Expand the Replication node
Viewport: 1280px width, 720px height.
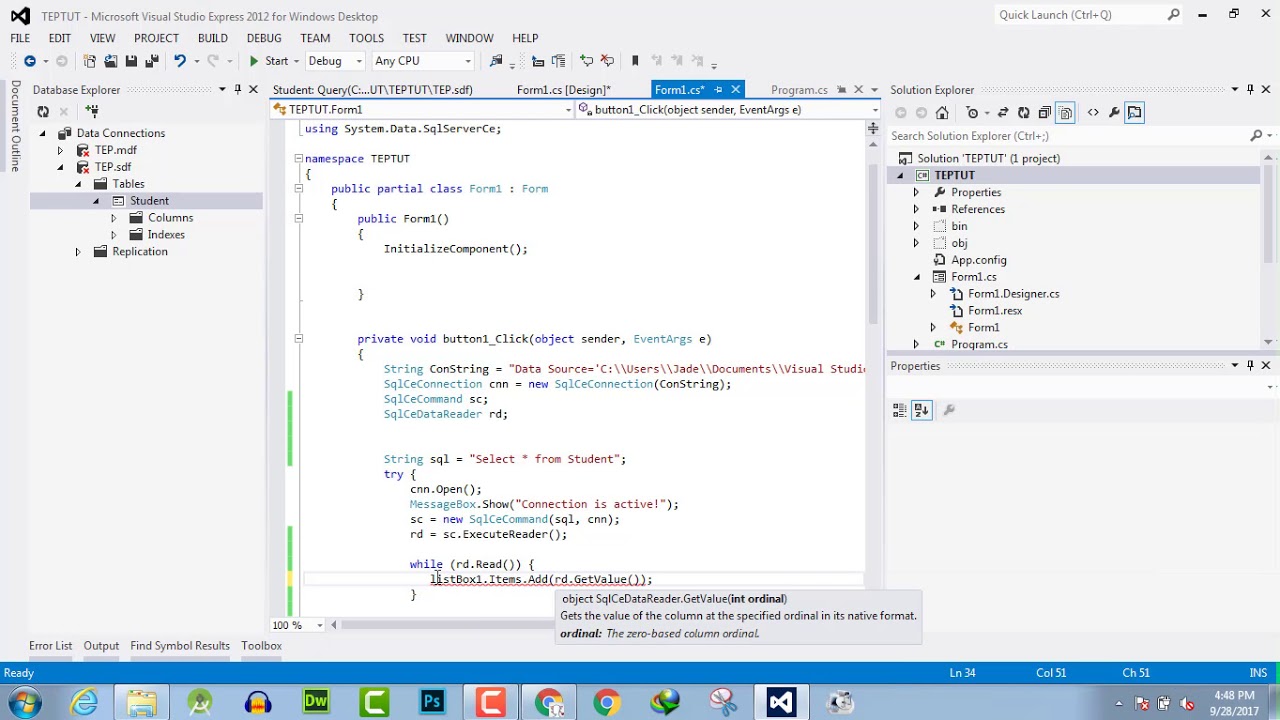click(78, 252)
